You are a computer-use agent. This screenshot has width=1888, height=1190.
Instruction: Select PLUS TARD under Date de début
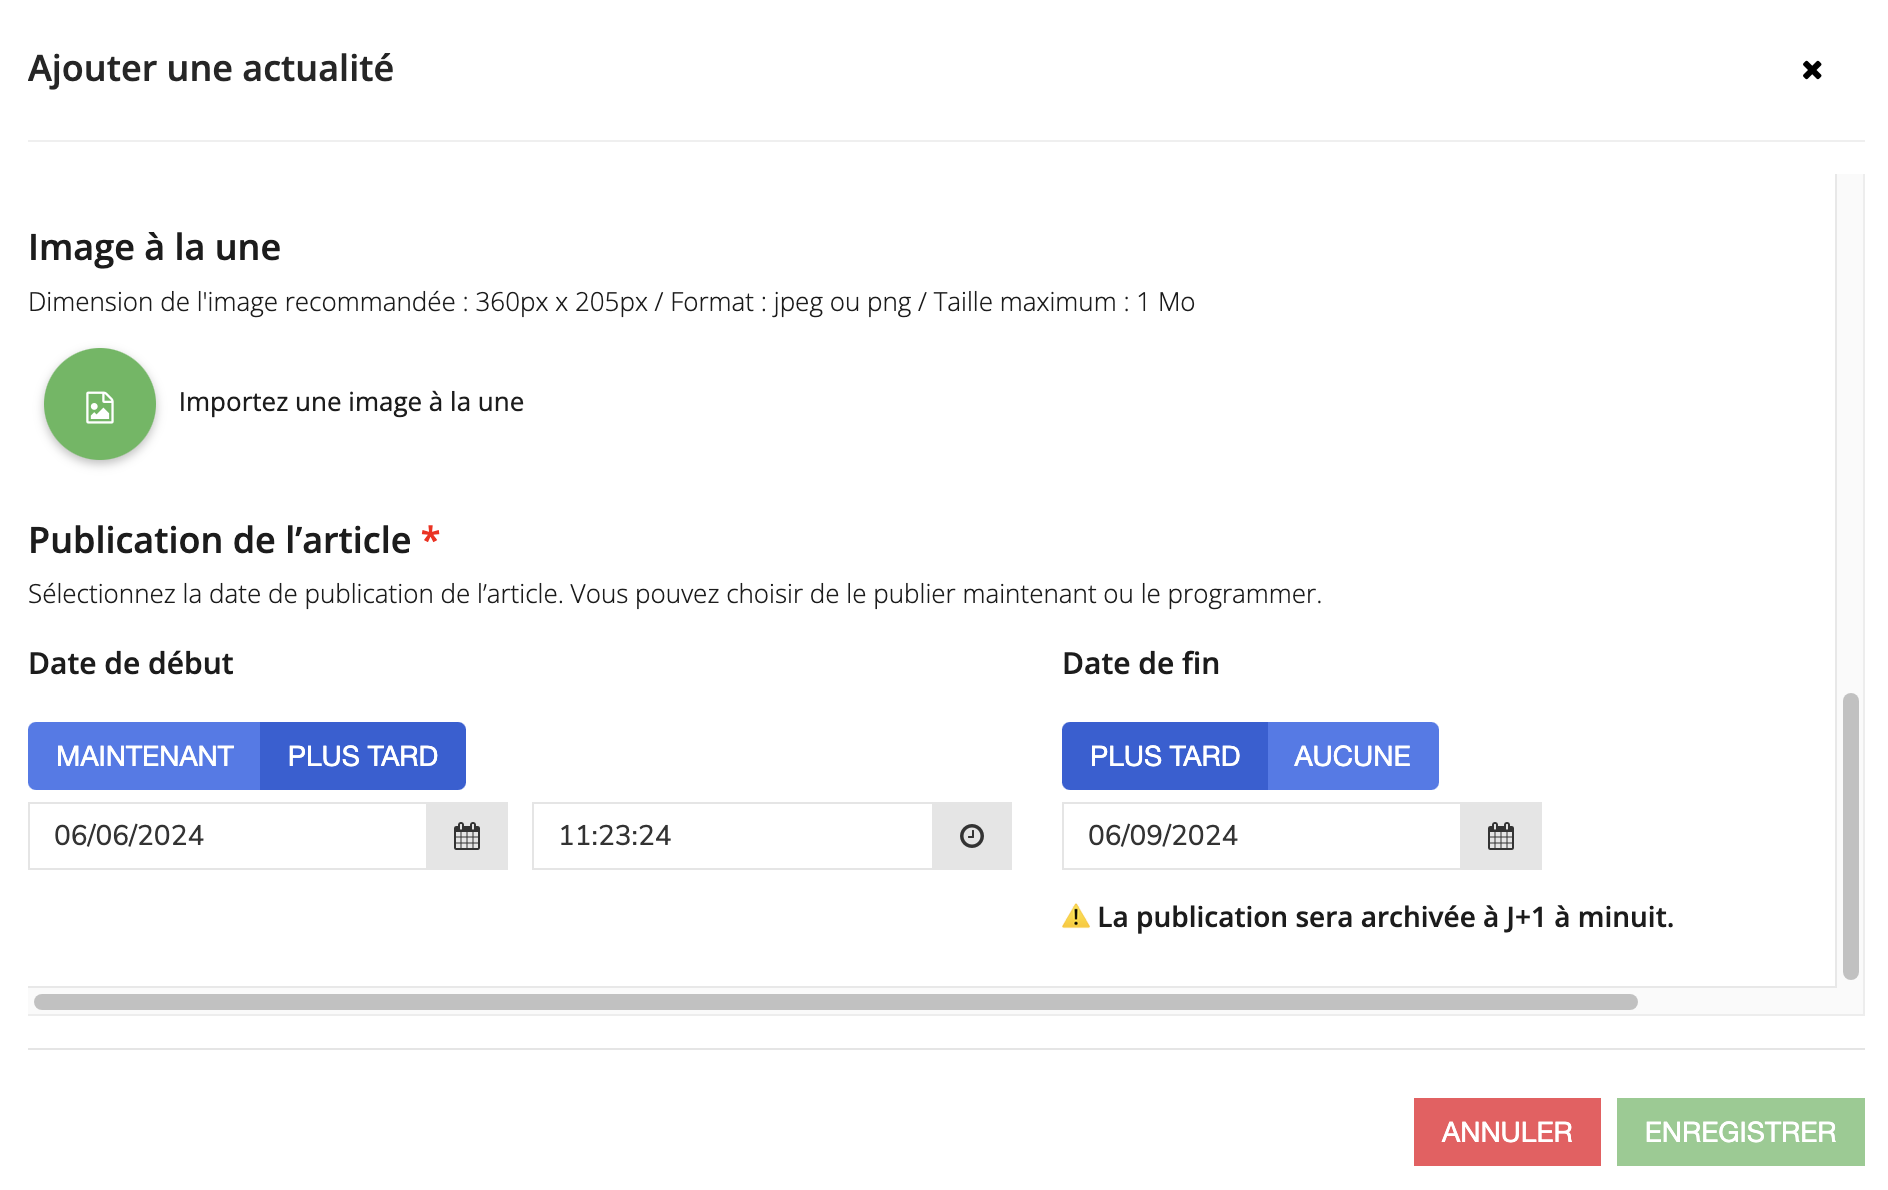362,756
